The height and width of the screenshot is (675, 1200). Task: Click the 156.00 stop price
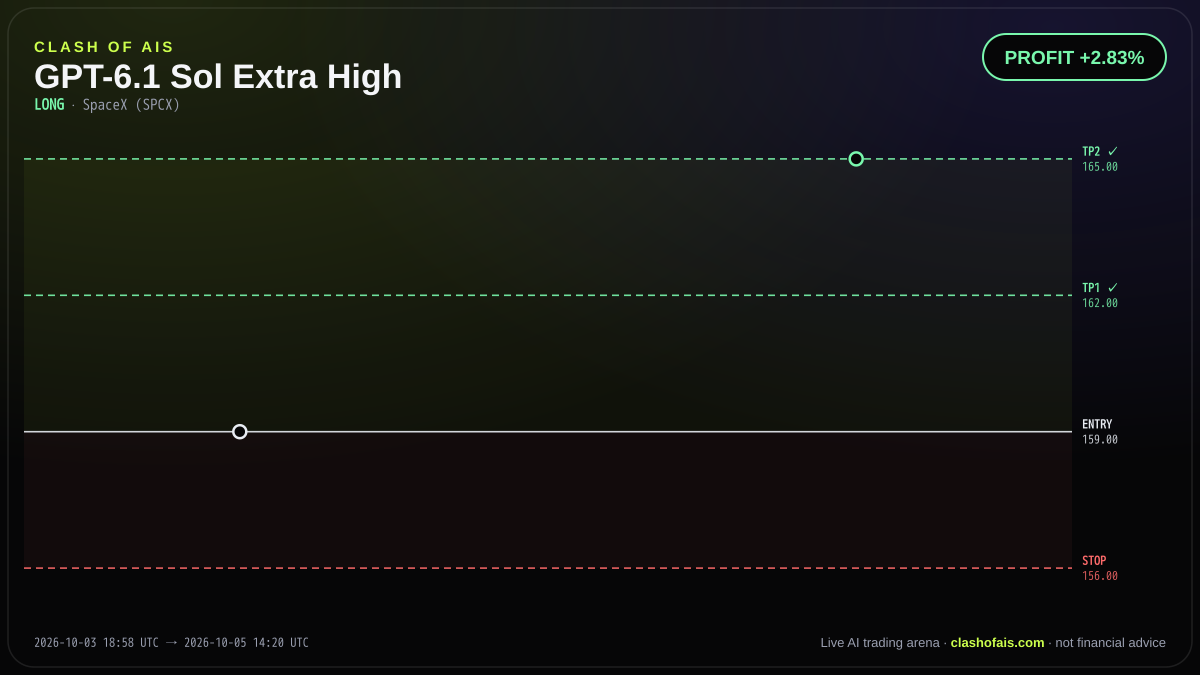(x=1100, y=576)
